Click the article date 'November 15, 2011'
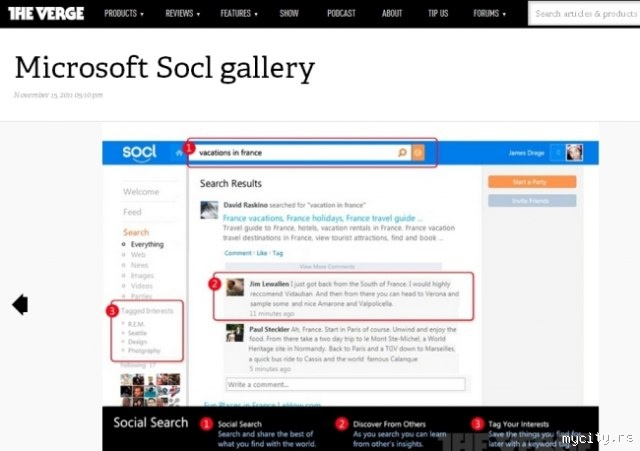The height and width of the screenshot is (451, 640). click(58, 95)
